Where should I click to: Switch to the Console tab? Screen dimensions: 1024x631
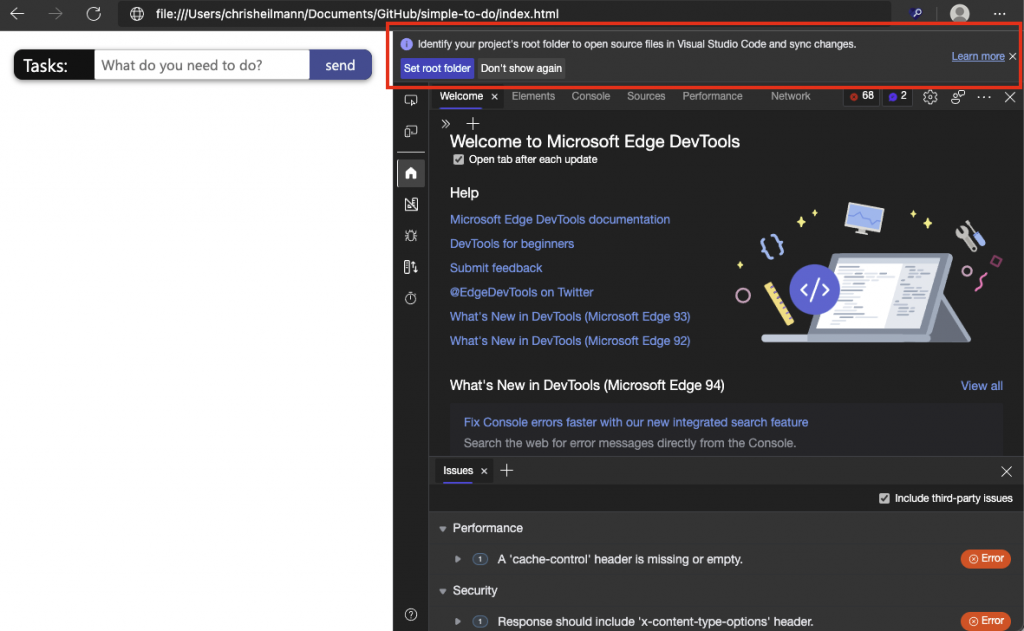click(x=590, y=96)
